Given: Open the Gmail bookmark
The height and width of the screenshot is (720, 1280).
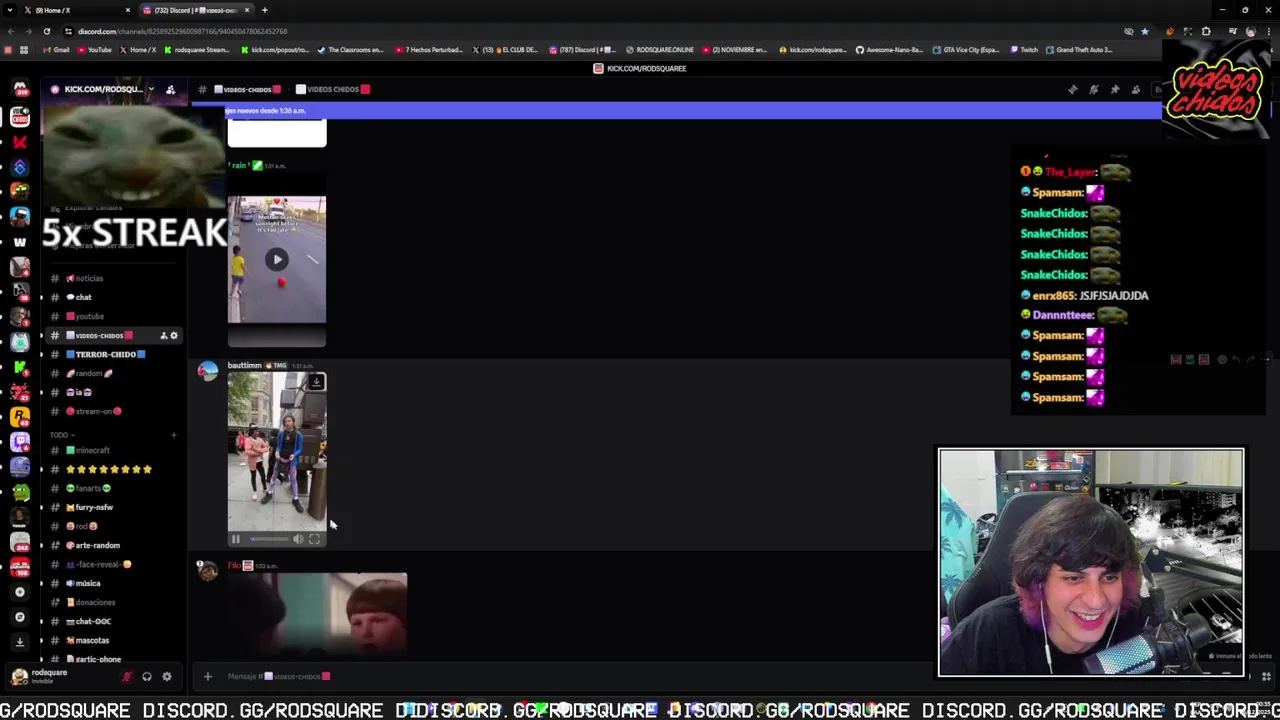Looking at the screenshot, I should pos(57,50).
